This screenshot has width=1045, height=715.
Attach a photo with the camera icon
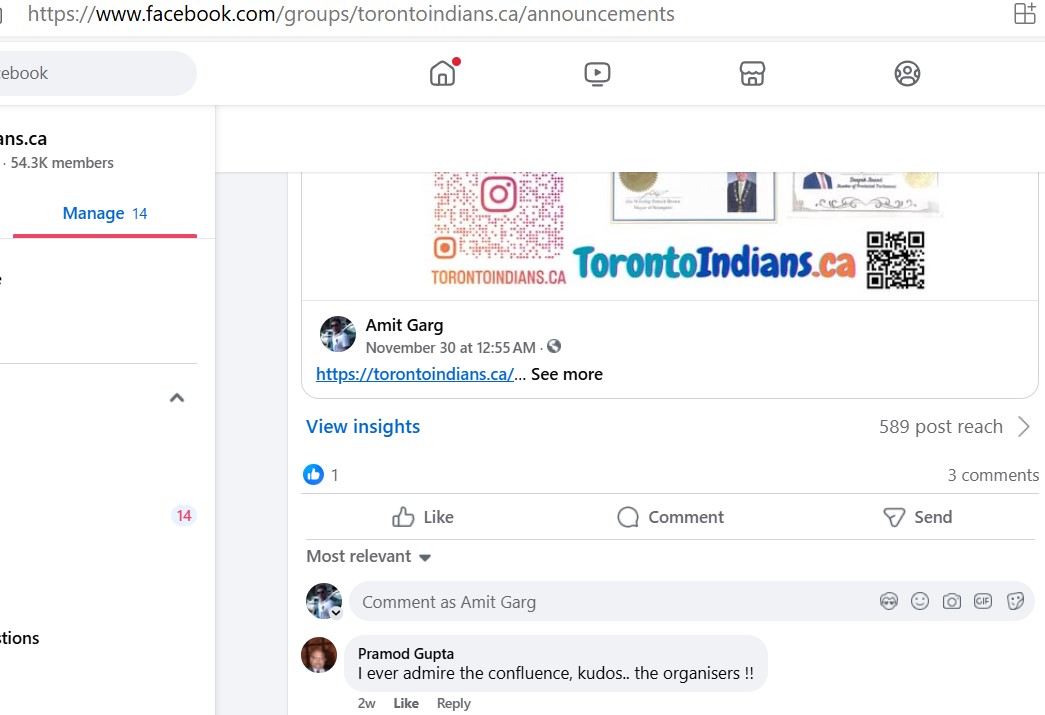[952, 601]
